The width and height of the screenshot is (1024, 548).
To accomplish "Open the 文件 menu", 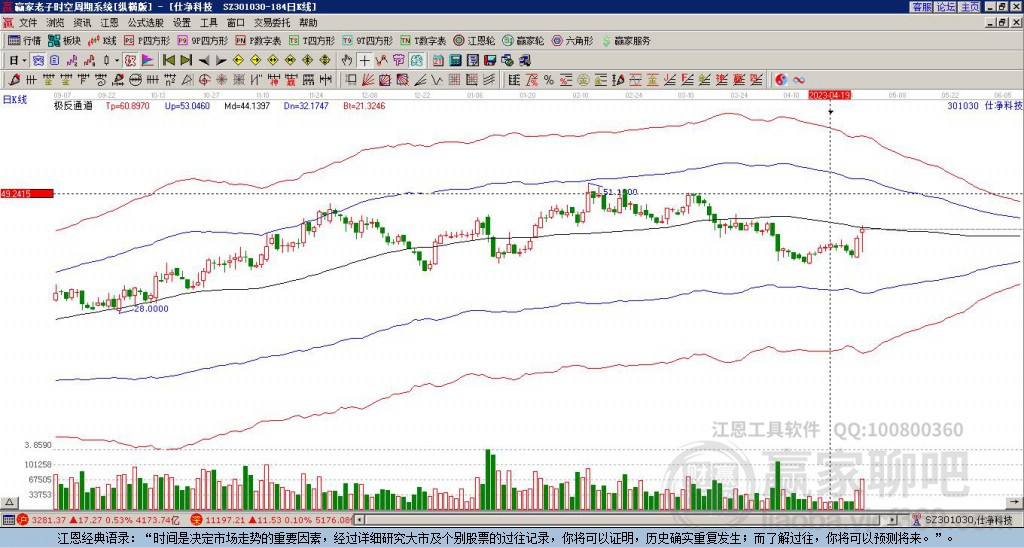I will pyautogui.click(x=28, y=23).
